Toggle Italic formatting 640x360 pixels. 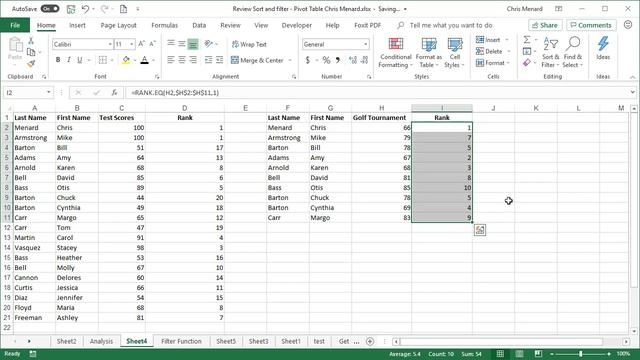pyautogui.click(x=69, y=60)
